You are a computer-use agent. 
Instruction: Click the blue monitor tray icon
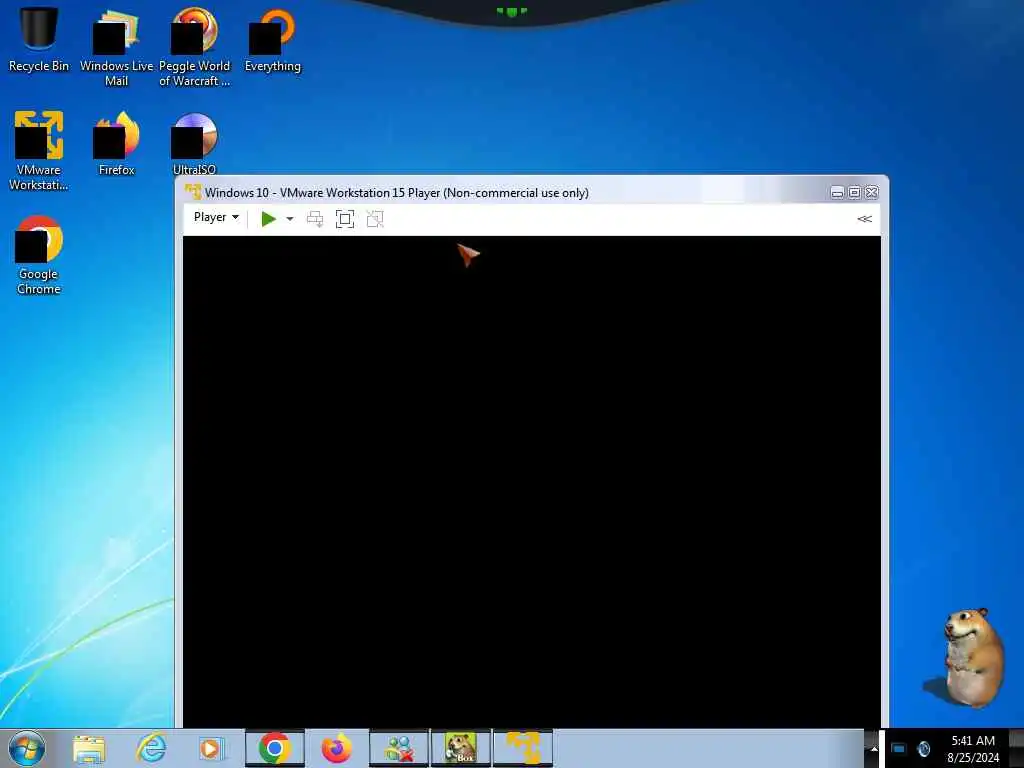pyautogui.click(x=899, y=748)
